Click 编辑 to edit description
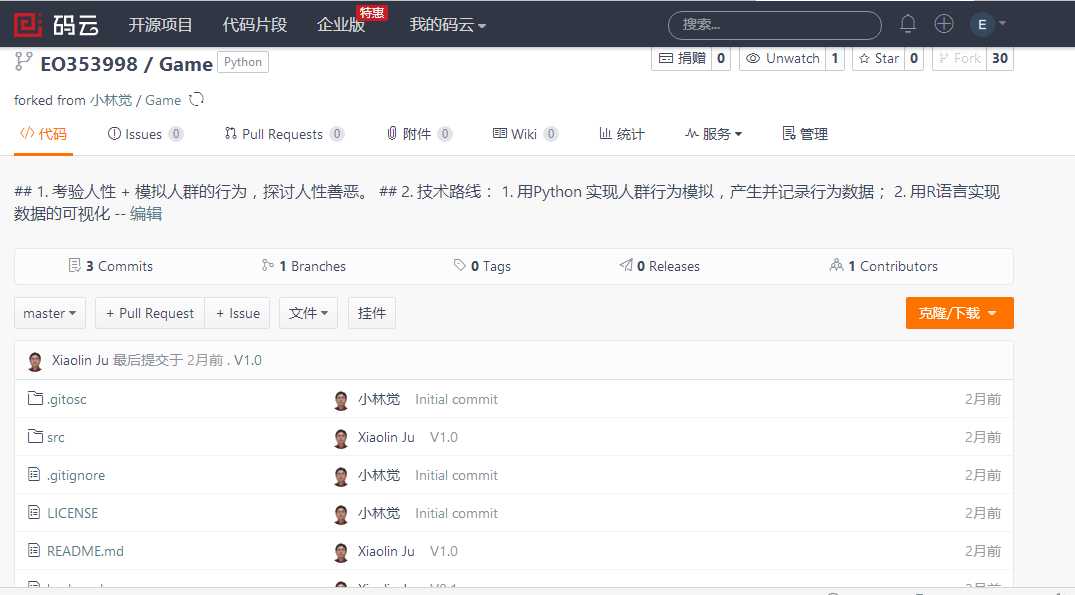This screenshot has height=595, width=1075. [x=146, y=213]
